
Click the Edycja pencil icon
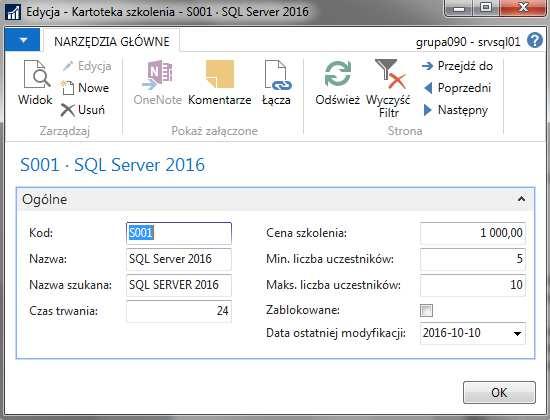click(68, 66)
